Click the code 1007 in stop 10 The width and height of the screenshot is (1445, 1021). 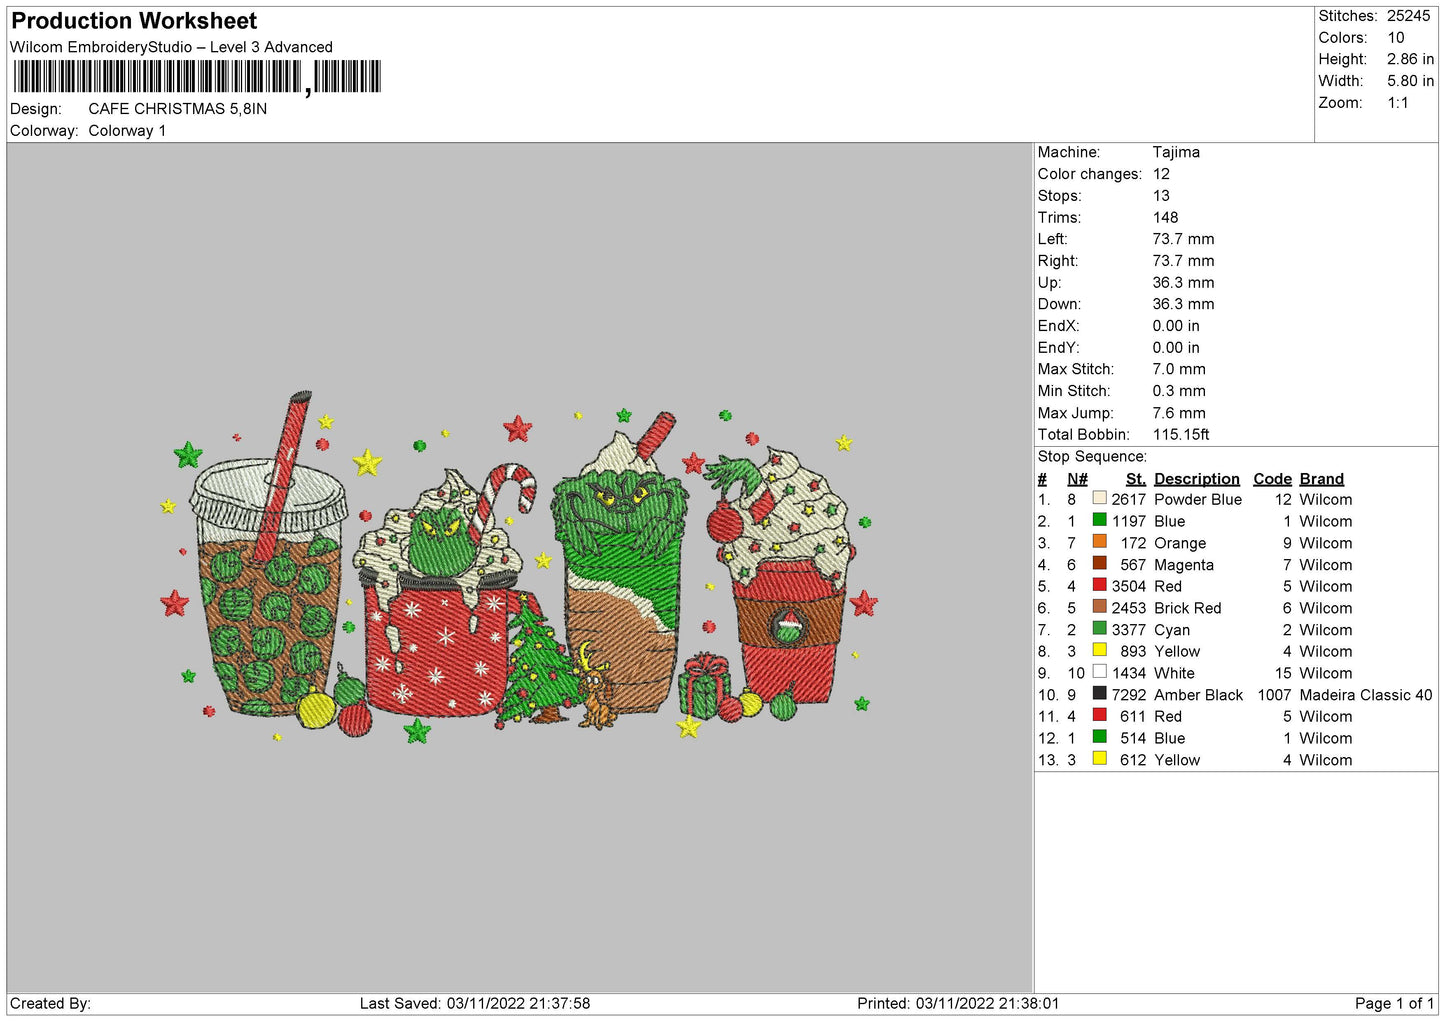pyautogui.click(x=1274, y=695)
